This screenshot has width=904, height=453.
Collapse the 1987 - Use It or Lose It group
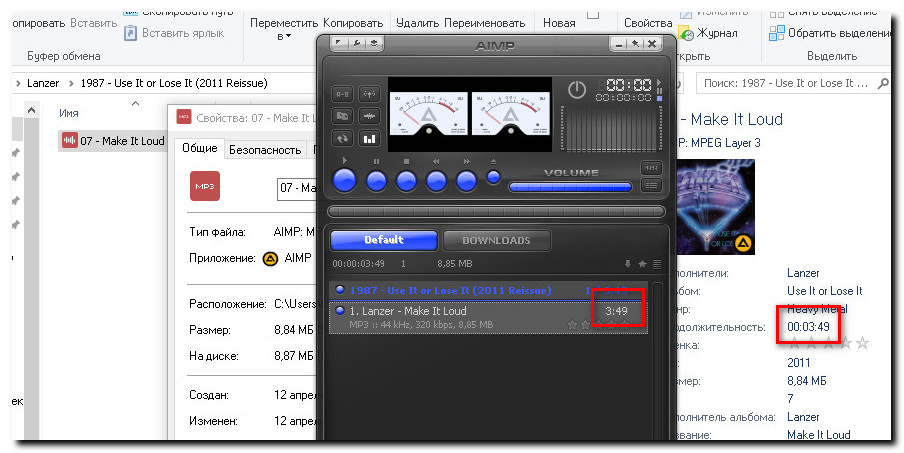click(x=340, y=290)
